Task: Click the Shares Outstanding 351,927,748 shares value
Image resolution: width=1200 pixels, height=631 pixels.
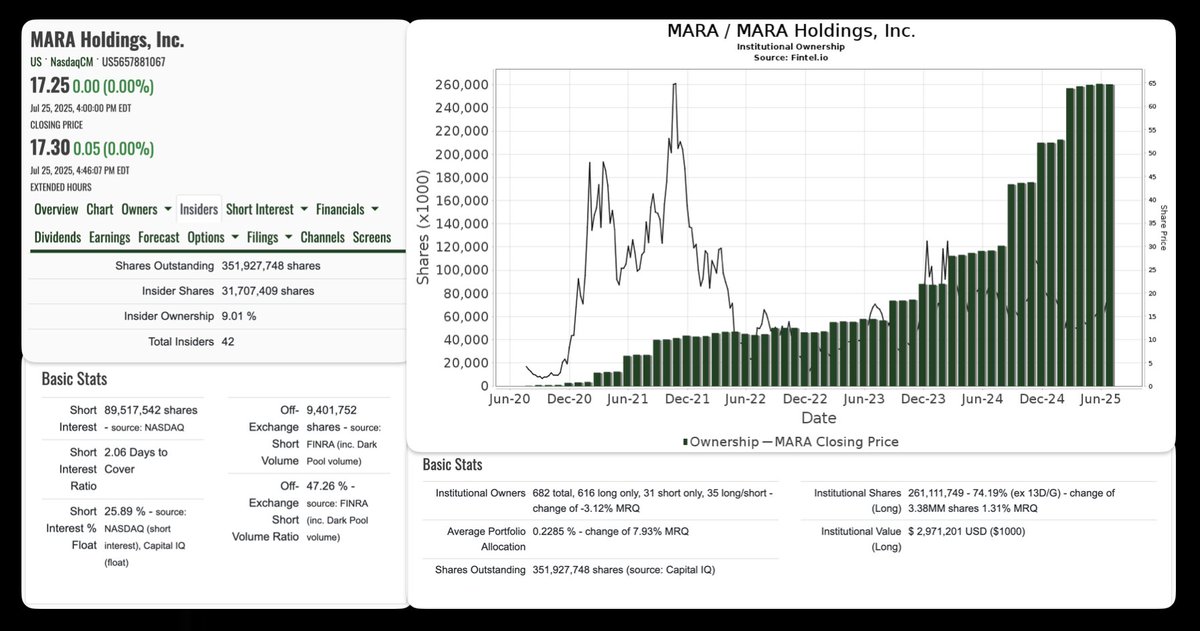Action: [x=270, y=266]
